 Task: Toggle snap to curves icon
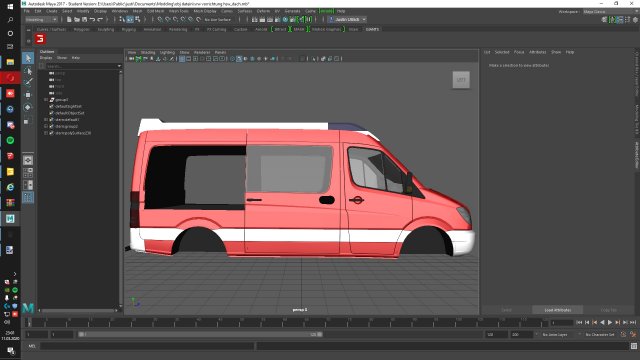(x=168, y=19)
